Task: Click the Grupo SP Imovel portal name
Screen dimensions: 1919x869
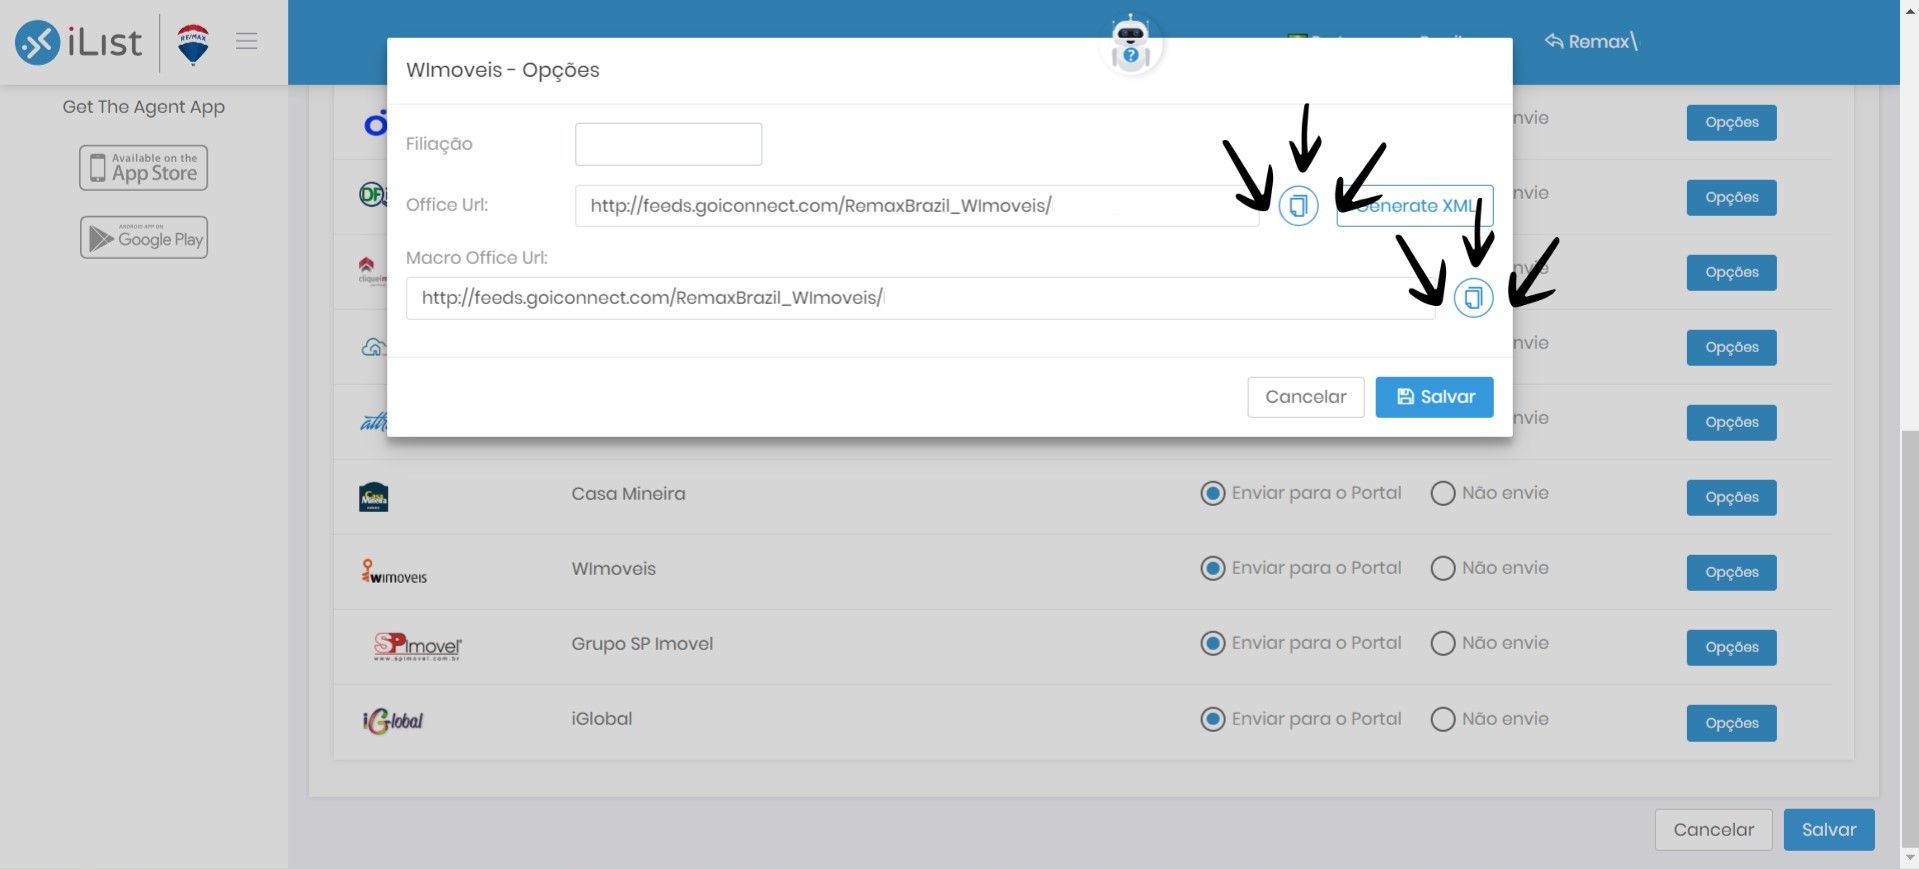Action: [x=642, y=644]
